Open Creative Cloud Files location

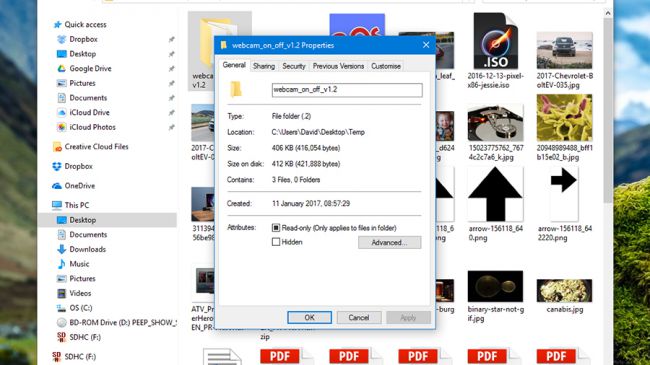click(96, 146)
